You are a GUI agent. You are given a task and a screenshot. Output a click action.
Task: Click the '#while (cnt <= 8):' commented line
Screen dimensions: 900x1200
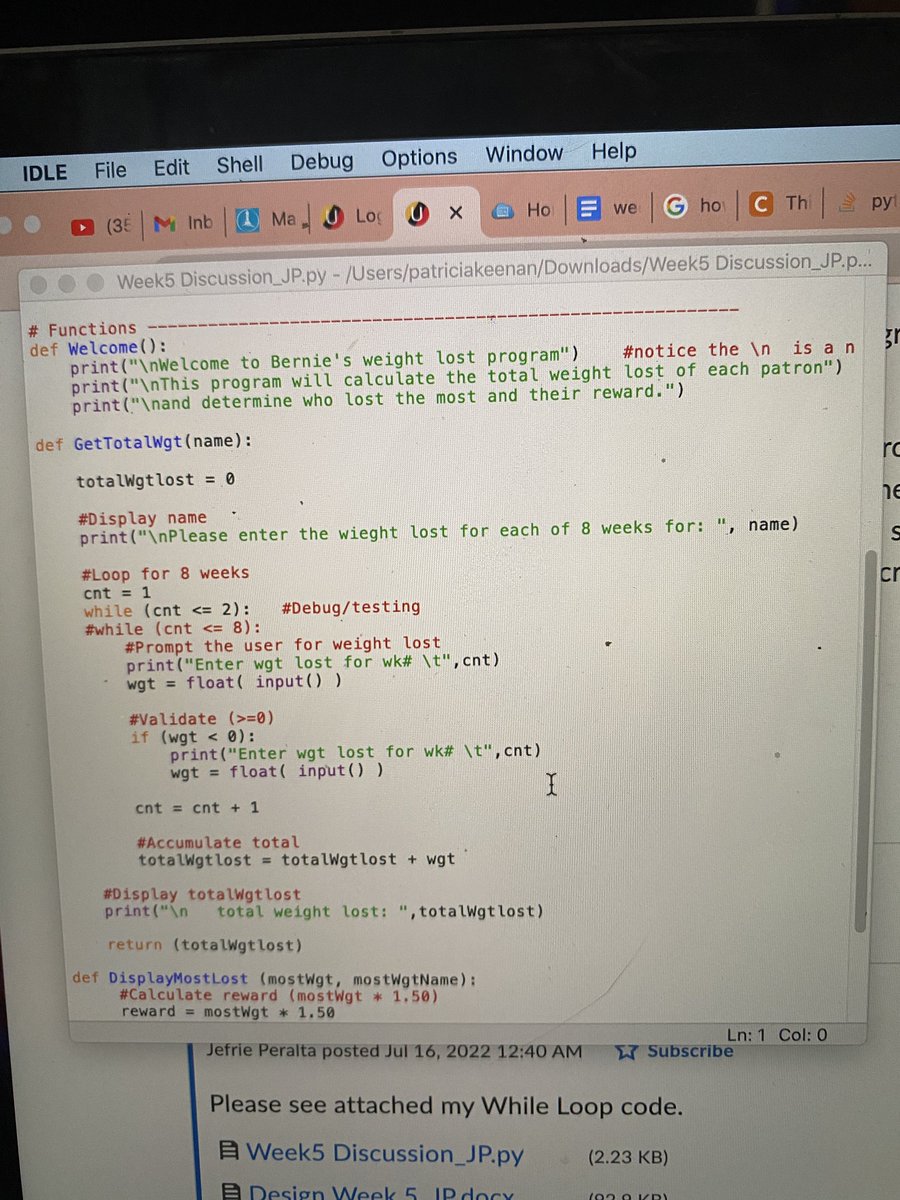tap(174, 628)
